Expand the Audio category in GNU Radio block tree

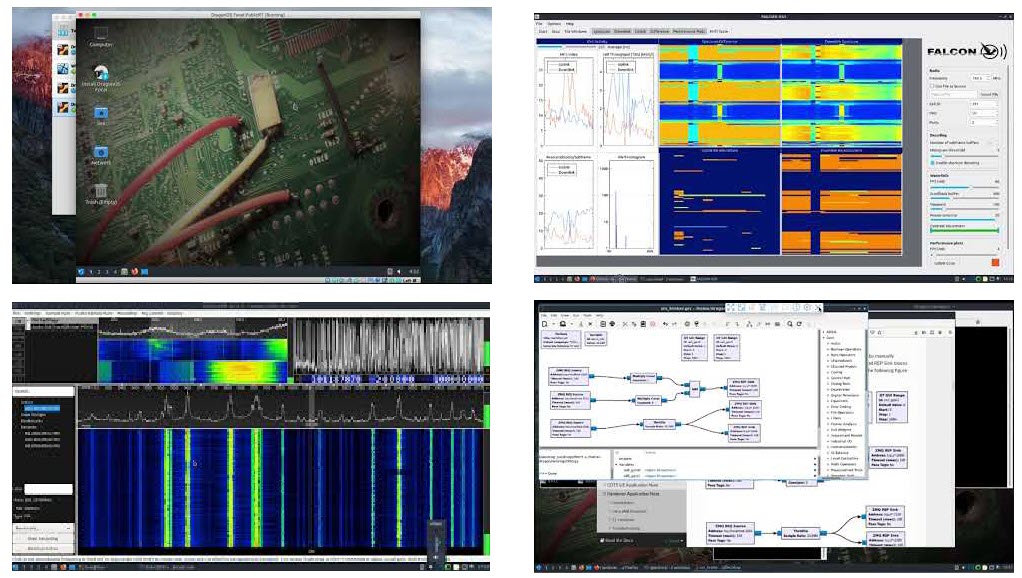click(x=828, y=343)
